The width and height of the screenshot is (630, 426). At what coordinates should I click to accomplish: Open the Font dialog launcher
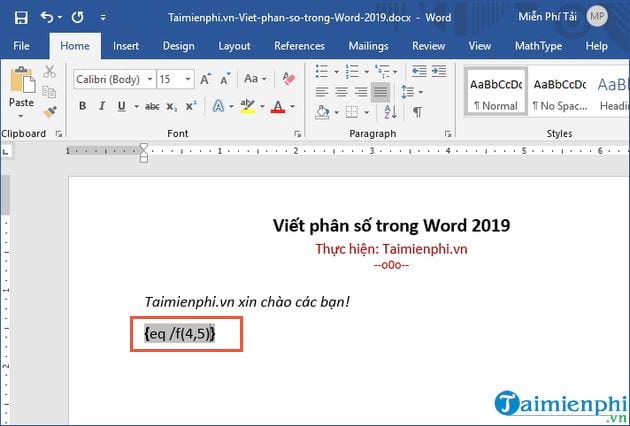tap(298, 134)
